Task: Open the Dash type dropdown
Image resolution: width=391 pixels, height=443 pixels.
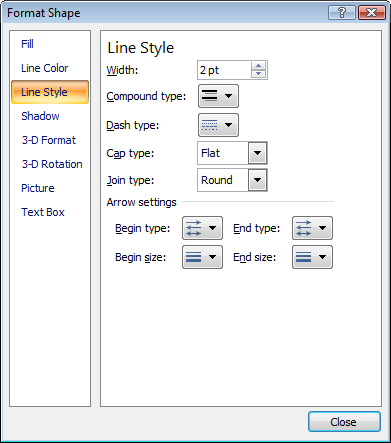Action: (x=218, y=125)
